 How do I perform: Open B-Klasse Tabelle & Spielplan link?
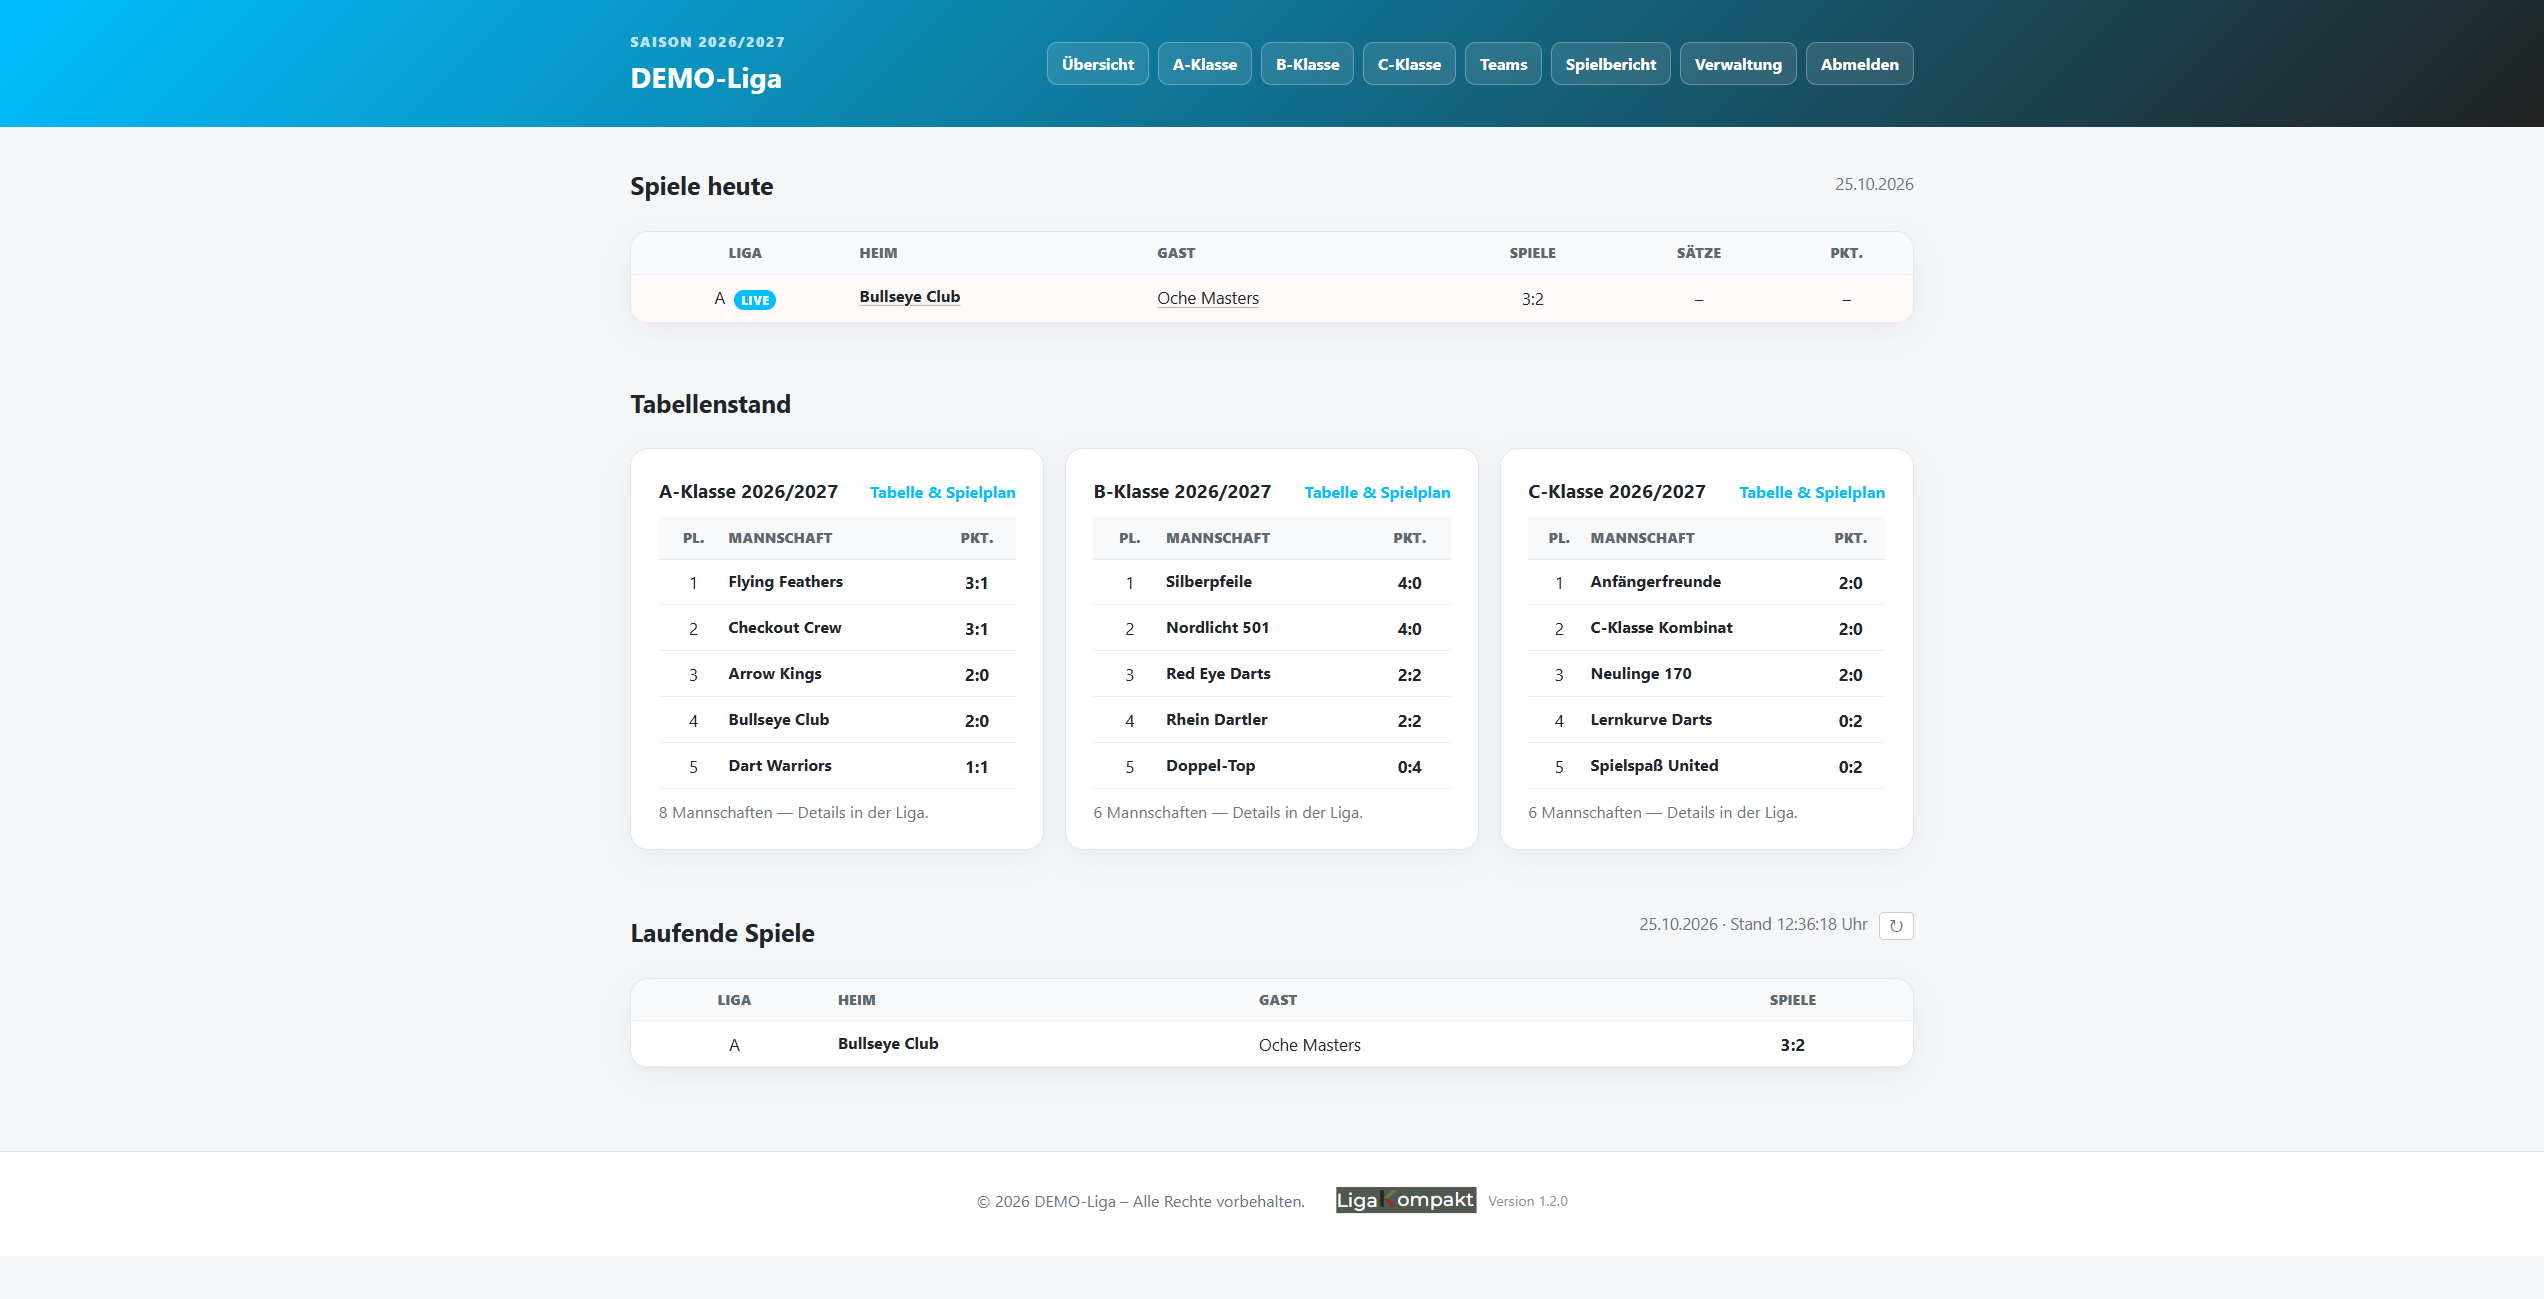(x=1377, y=492)
